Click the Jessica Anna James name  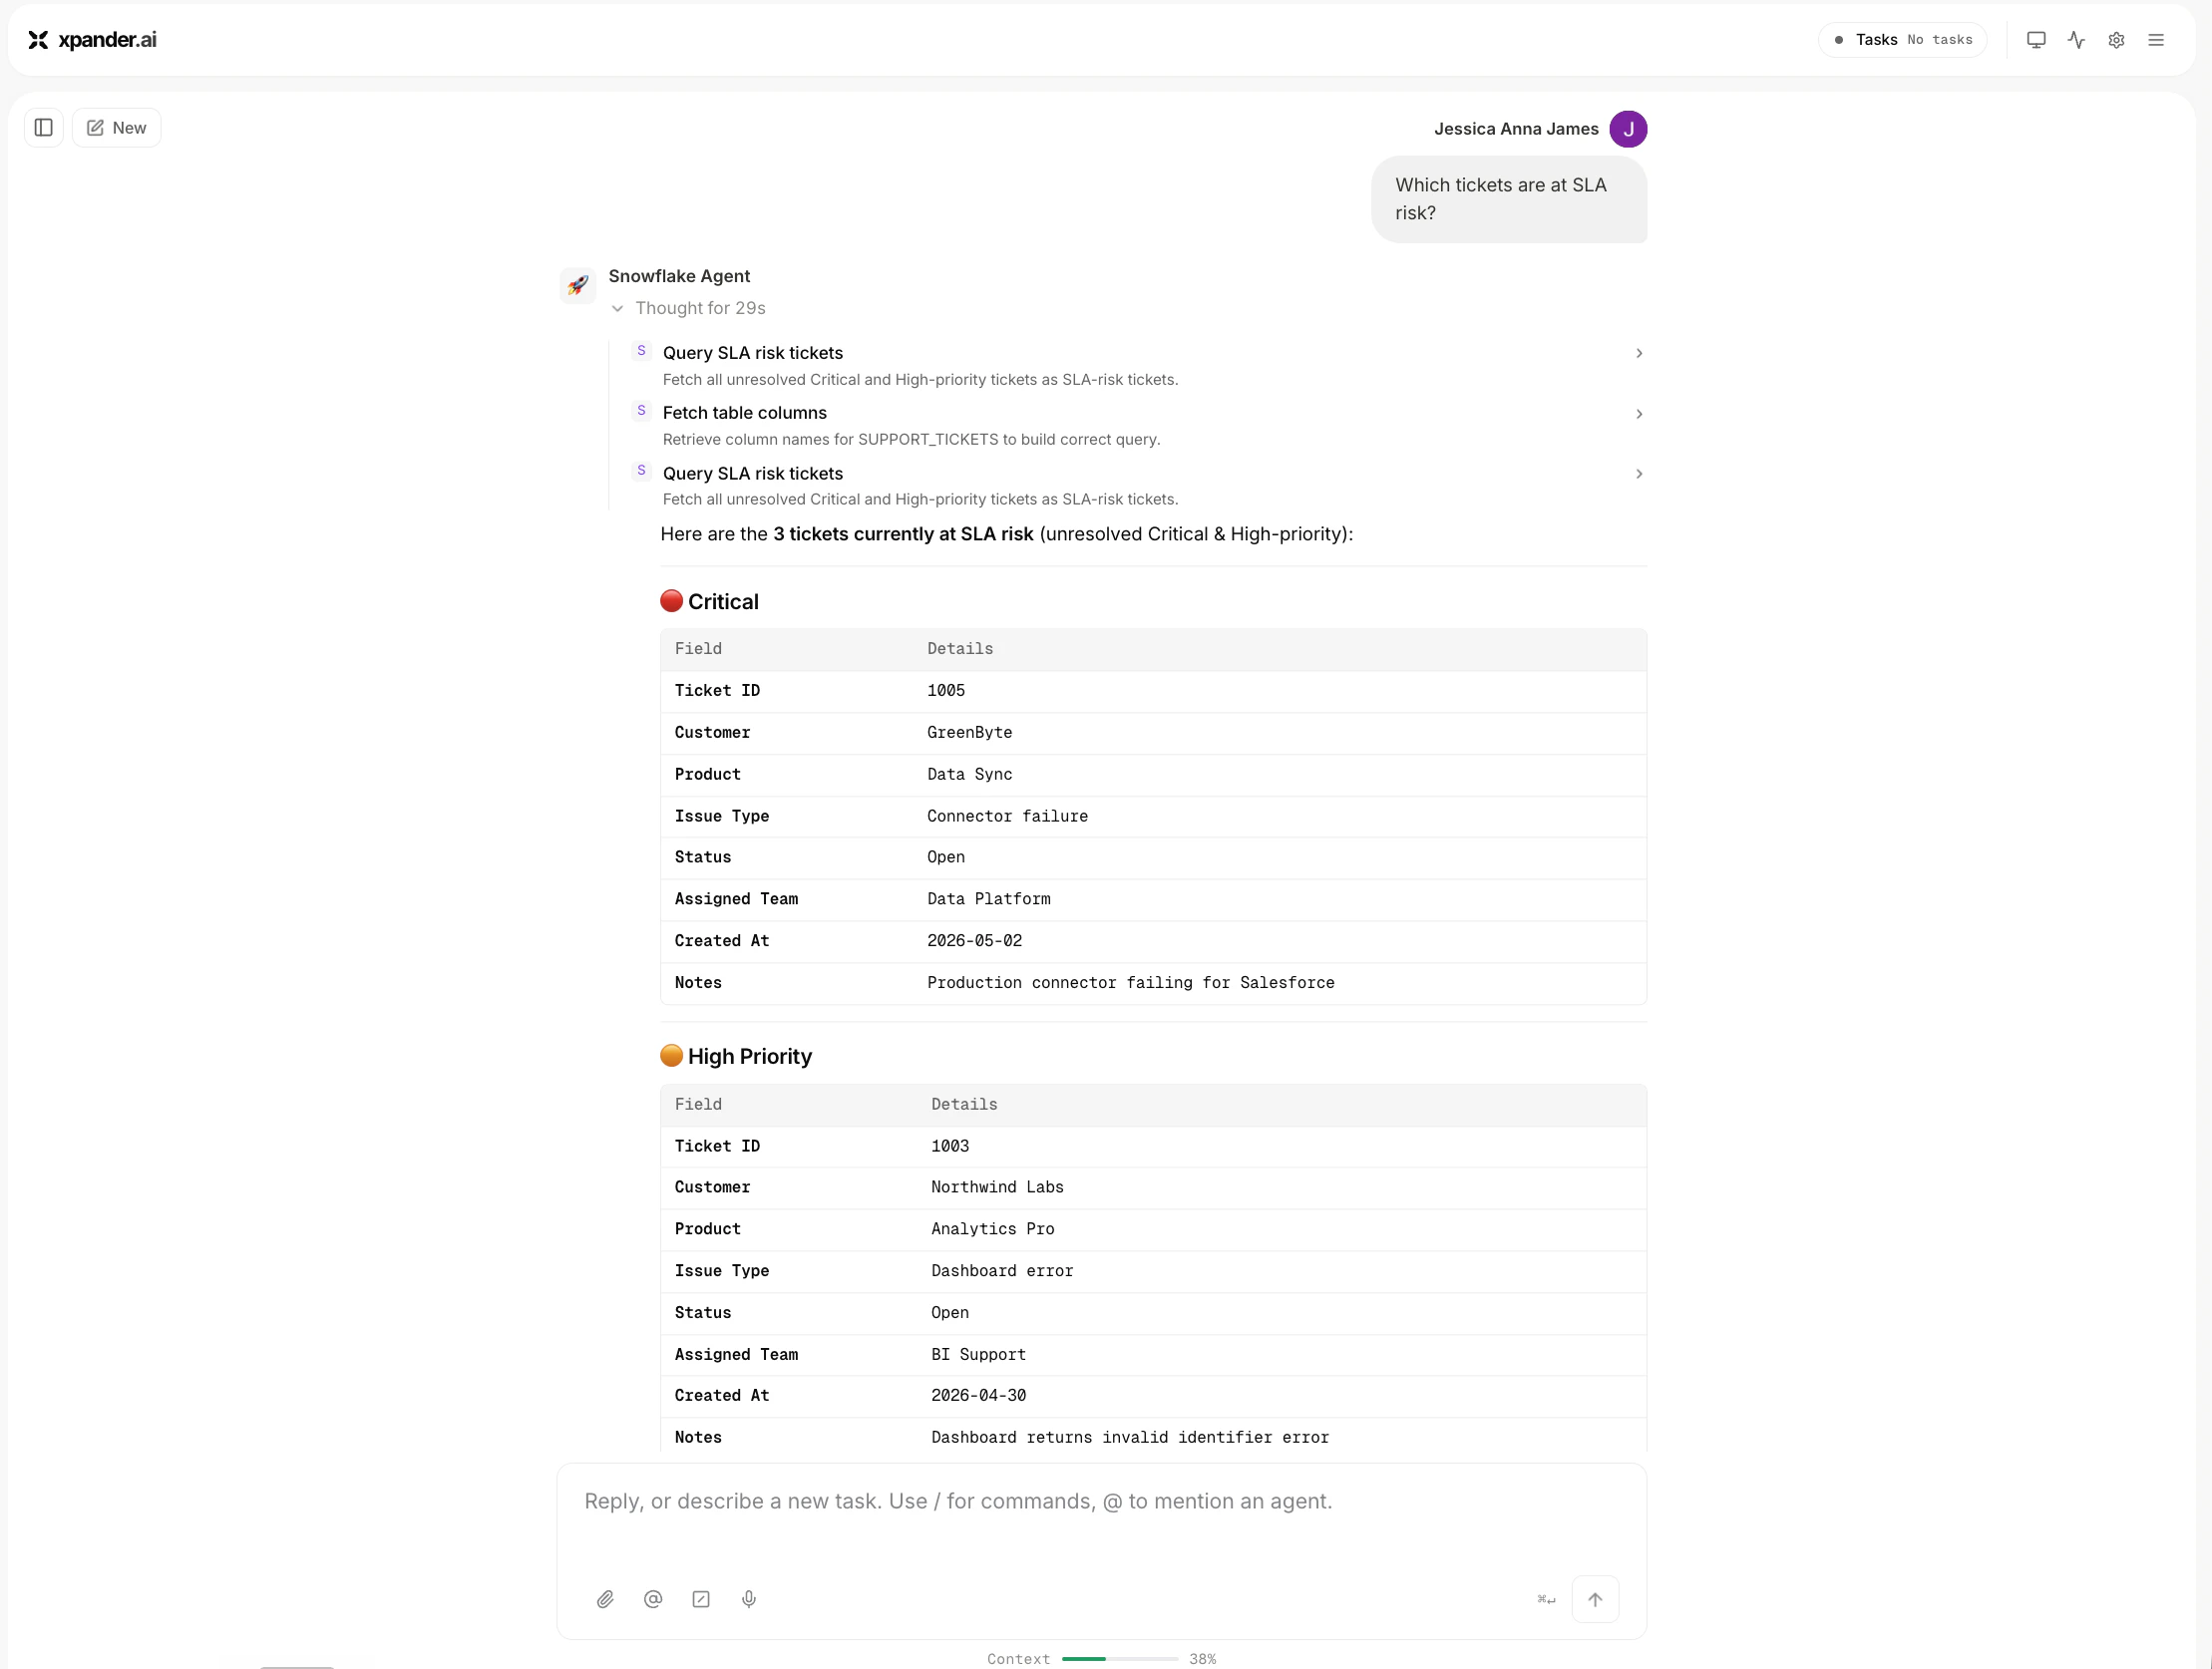(1516, 129)
